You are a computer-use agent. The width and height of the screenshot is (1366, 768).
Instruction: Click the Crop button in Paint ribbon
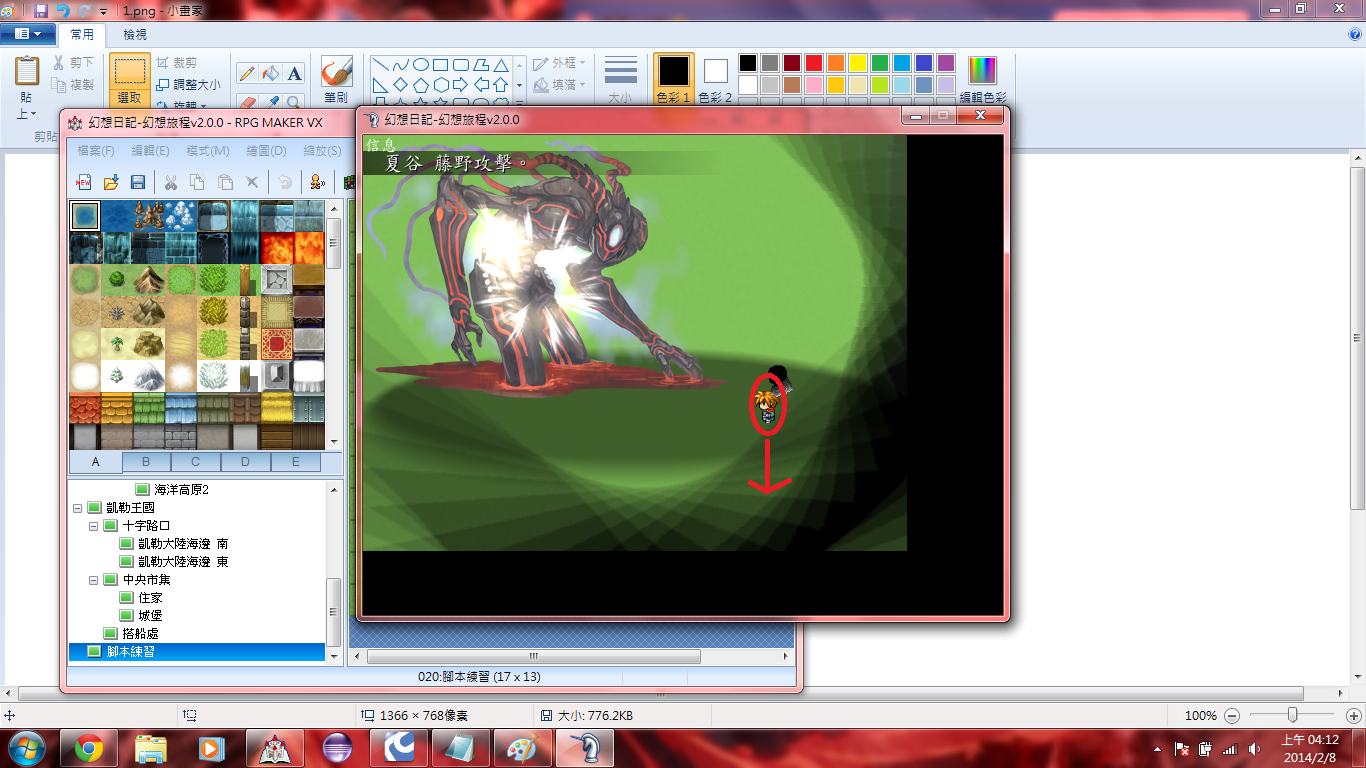[x=177, y=62]
